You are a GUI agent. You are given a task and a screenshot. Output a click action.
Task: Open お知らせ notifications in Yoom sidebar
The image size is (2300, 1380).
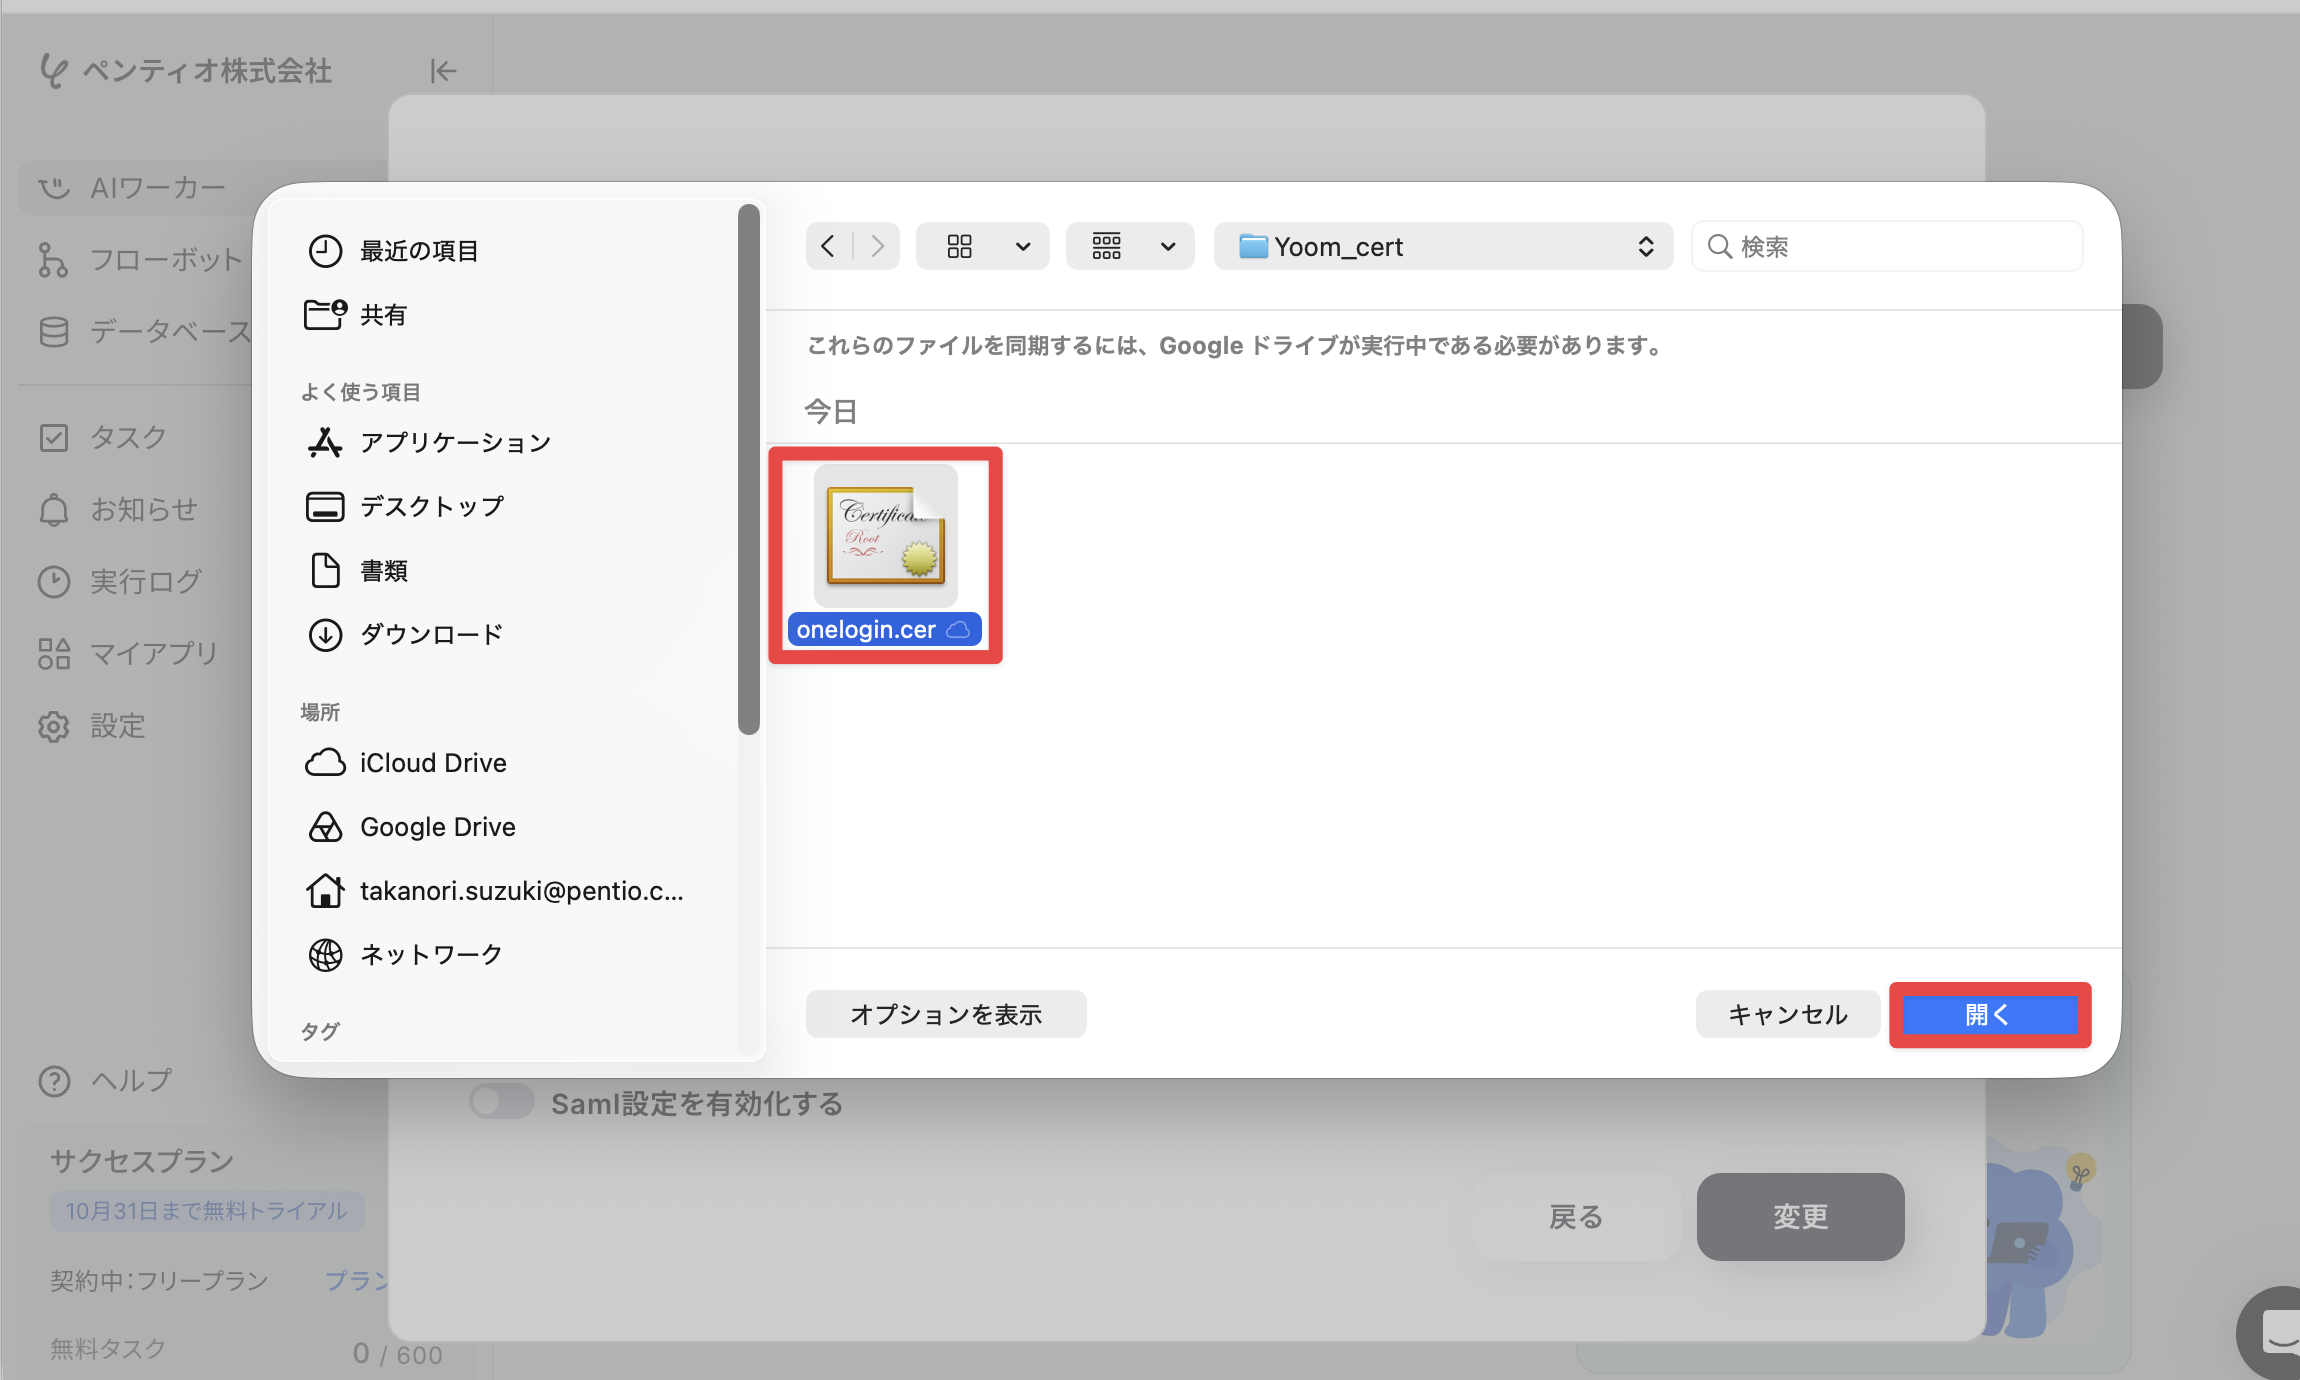[x=118, y=509]
